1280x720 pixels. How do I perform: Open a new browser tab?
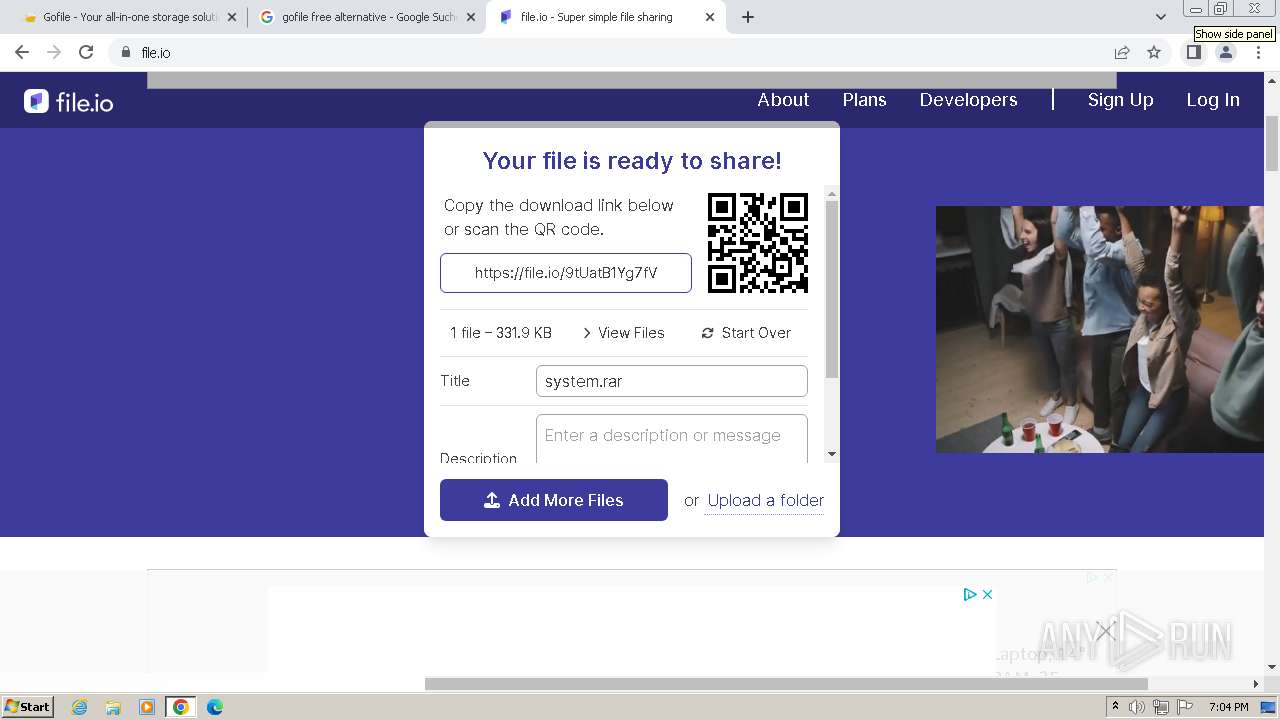[x=748, y=17]
